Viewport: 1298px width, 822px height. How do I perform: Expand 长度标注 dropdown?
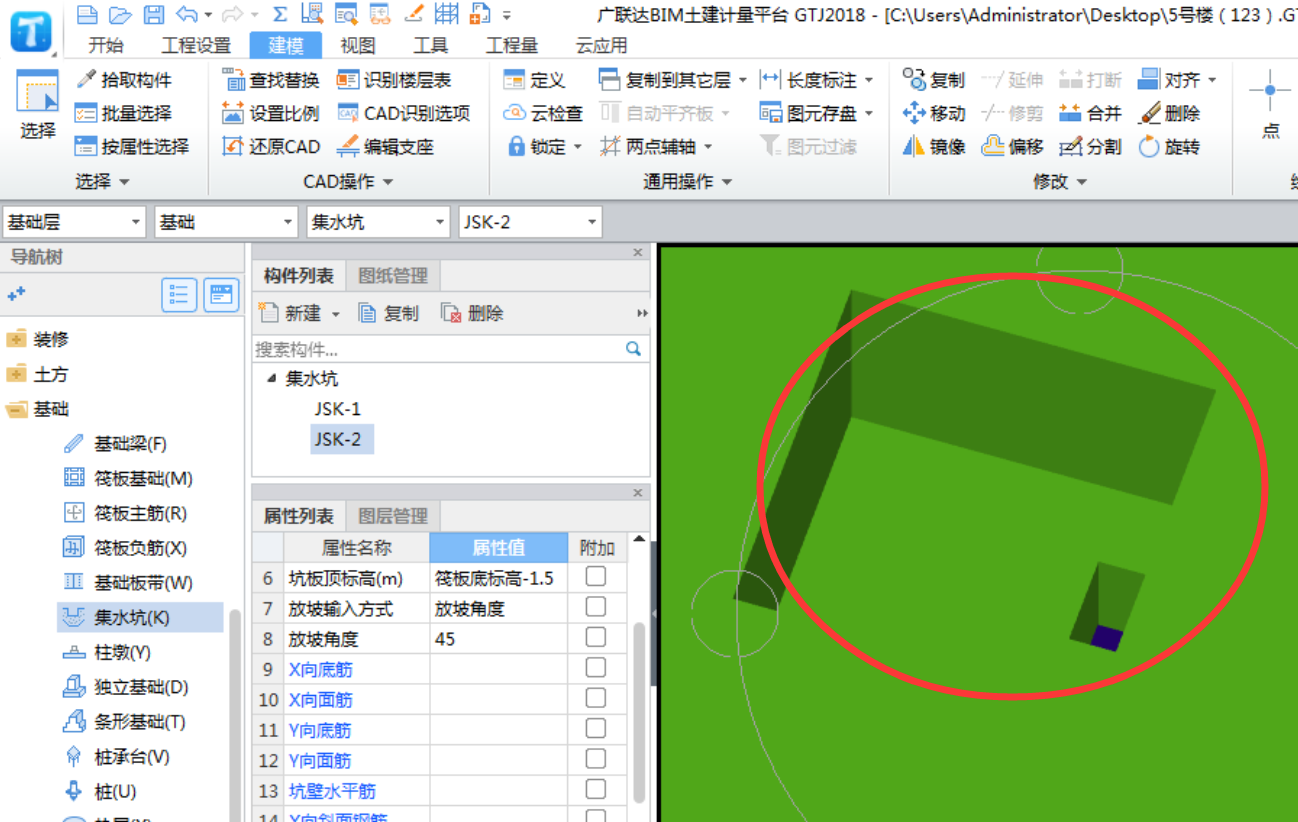pyautogui.click(x=868, y=80)
